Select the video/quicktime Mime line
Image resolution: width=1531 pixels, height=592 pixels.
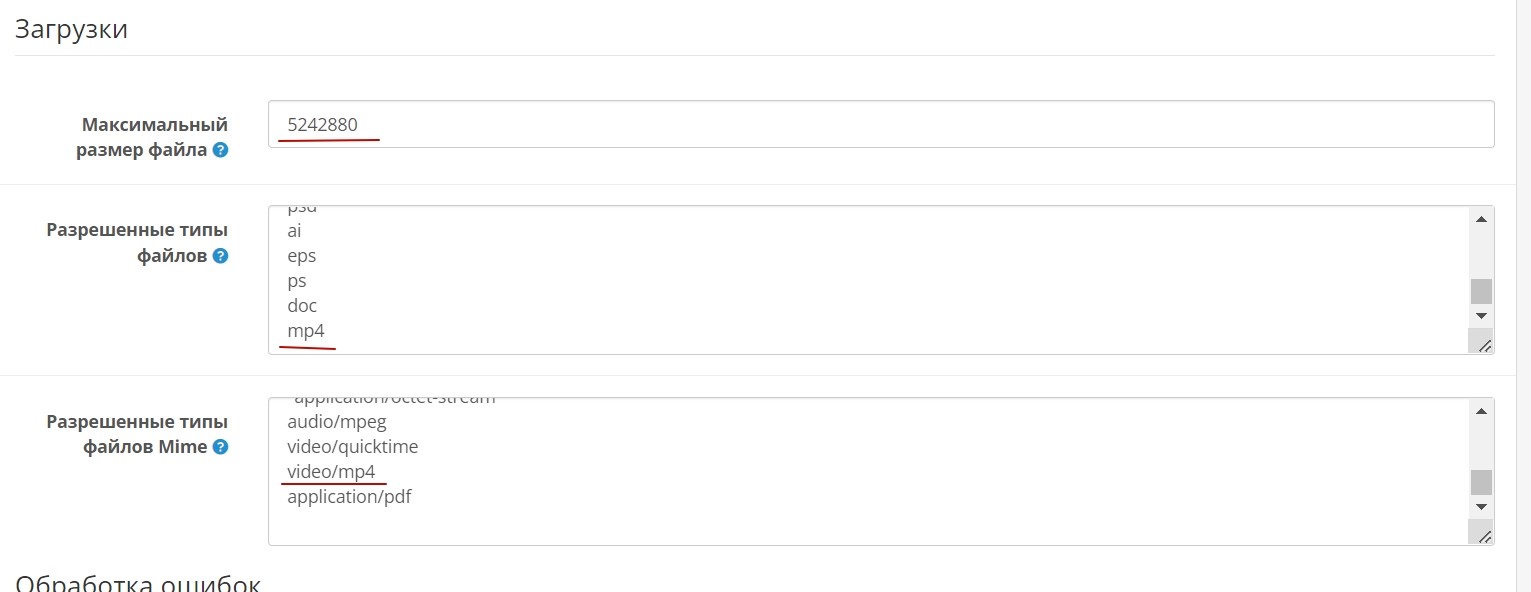pos(352,447)
